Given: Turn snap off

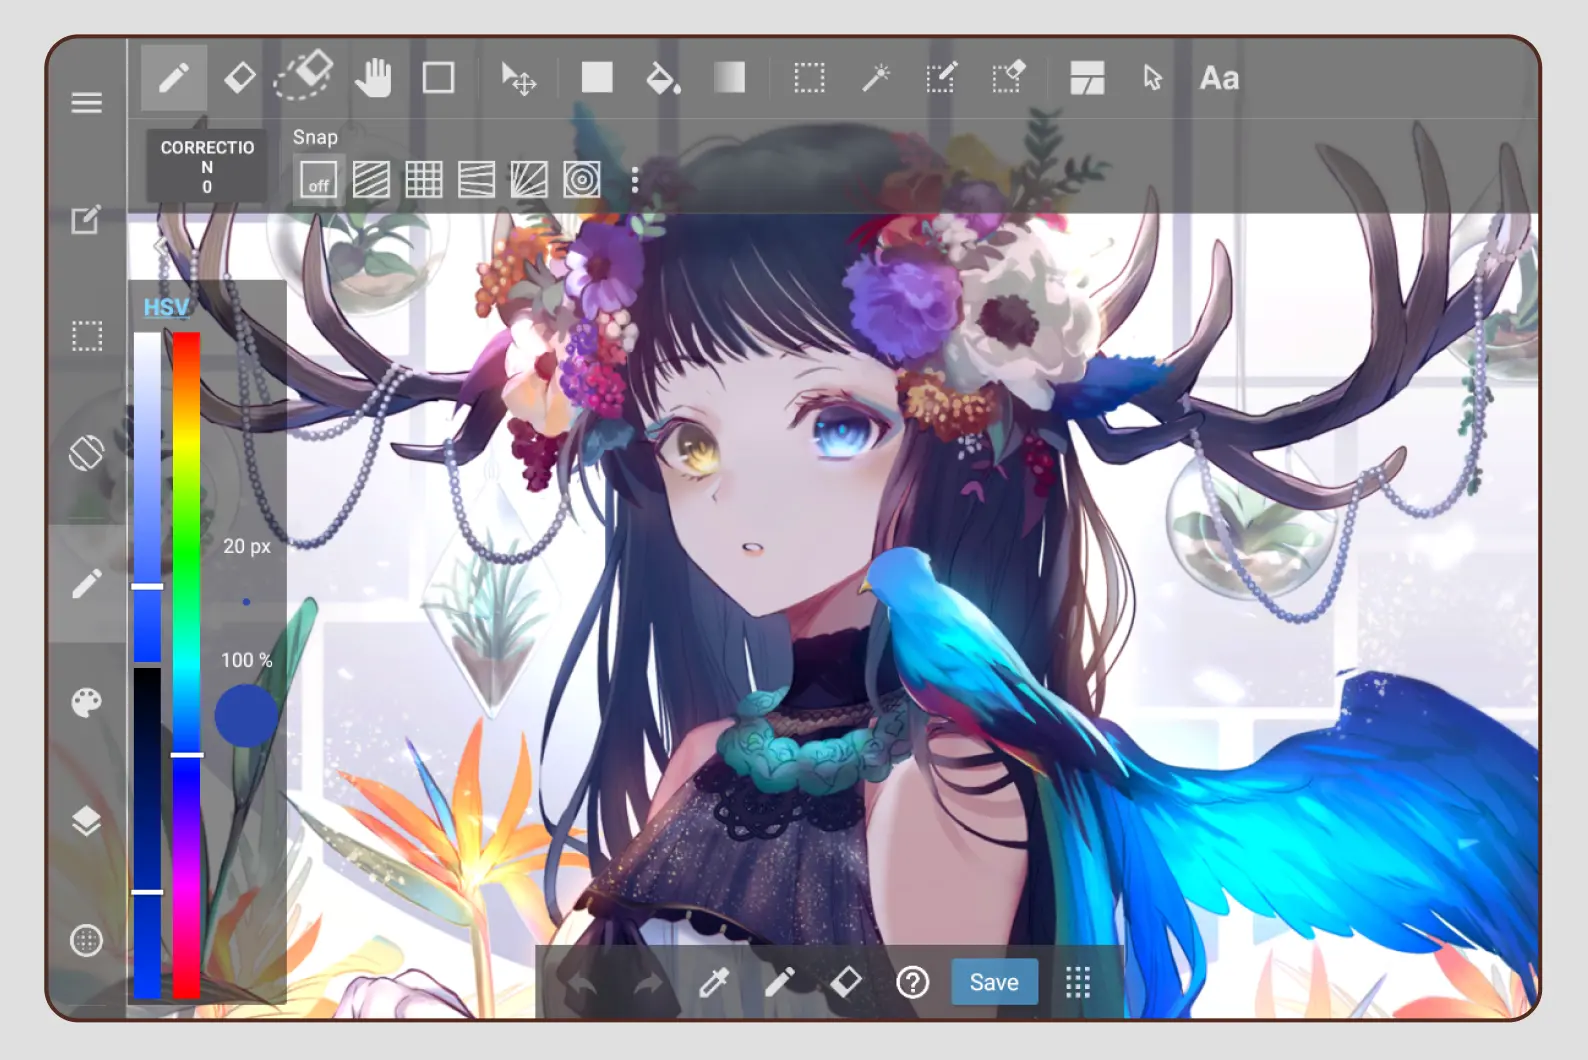Looking at the screenshot, I should [319, 180].
